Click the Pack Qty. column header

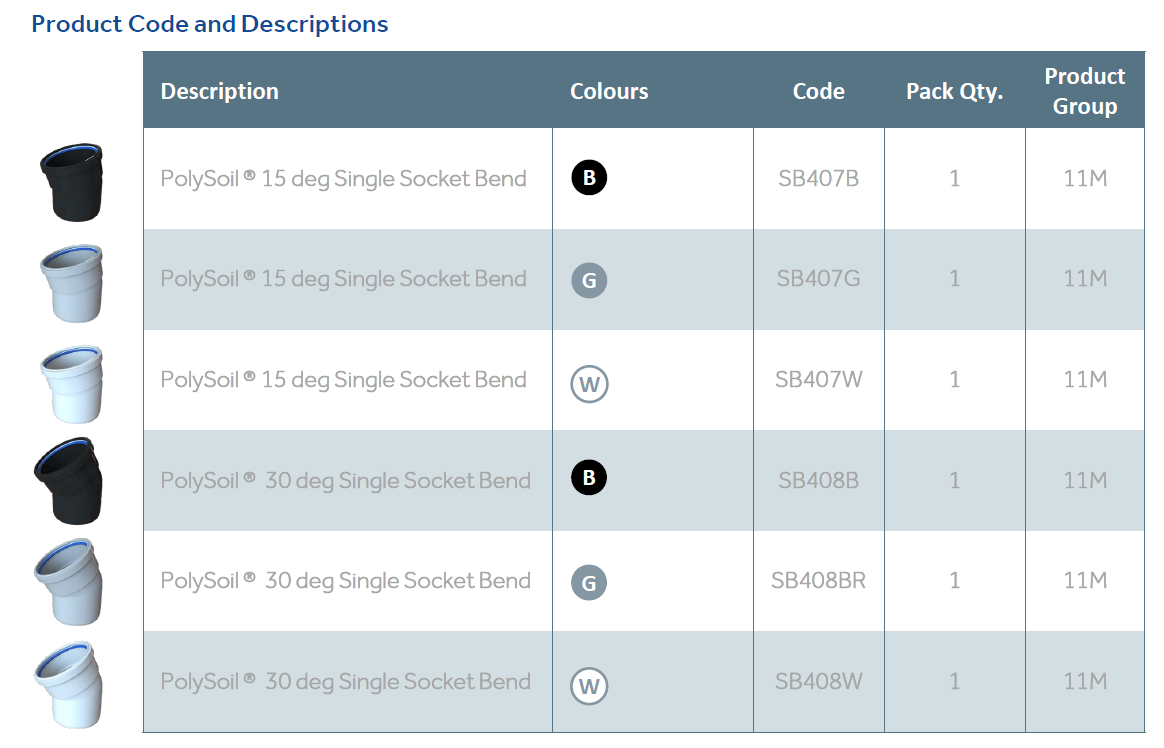pos(955,91)
